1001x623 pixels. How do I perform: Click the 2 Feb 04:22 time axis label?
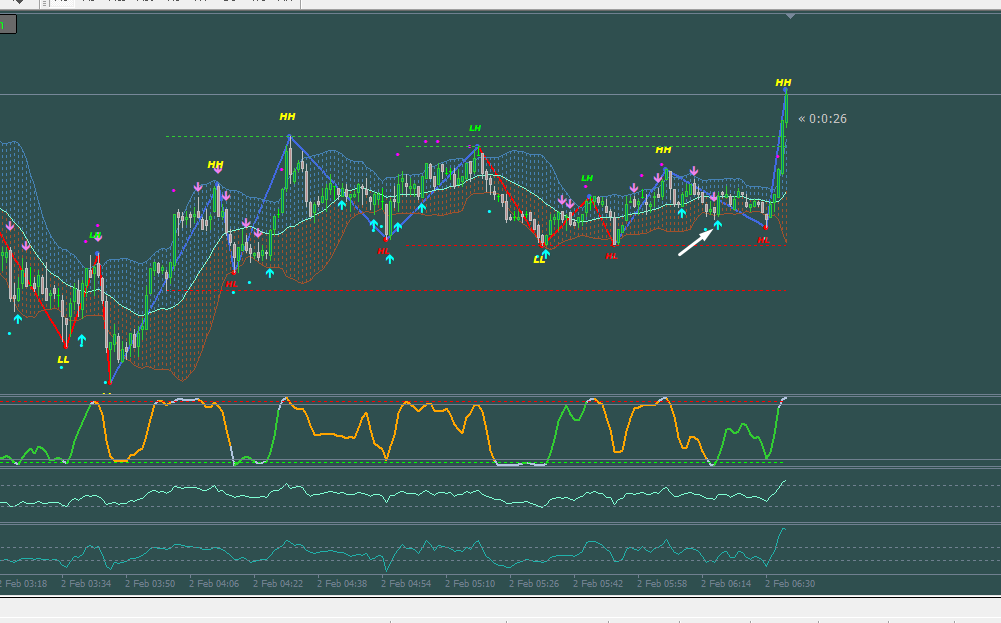coord(278,583)
